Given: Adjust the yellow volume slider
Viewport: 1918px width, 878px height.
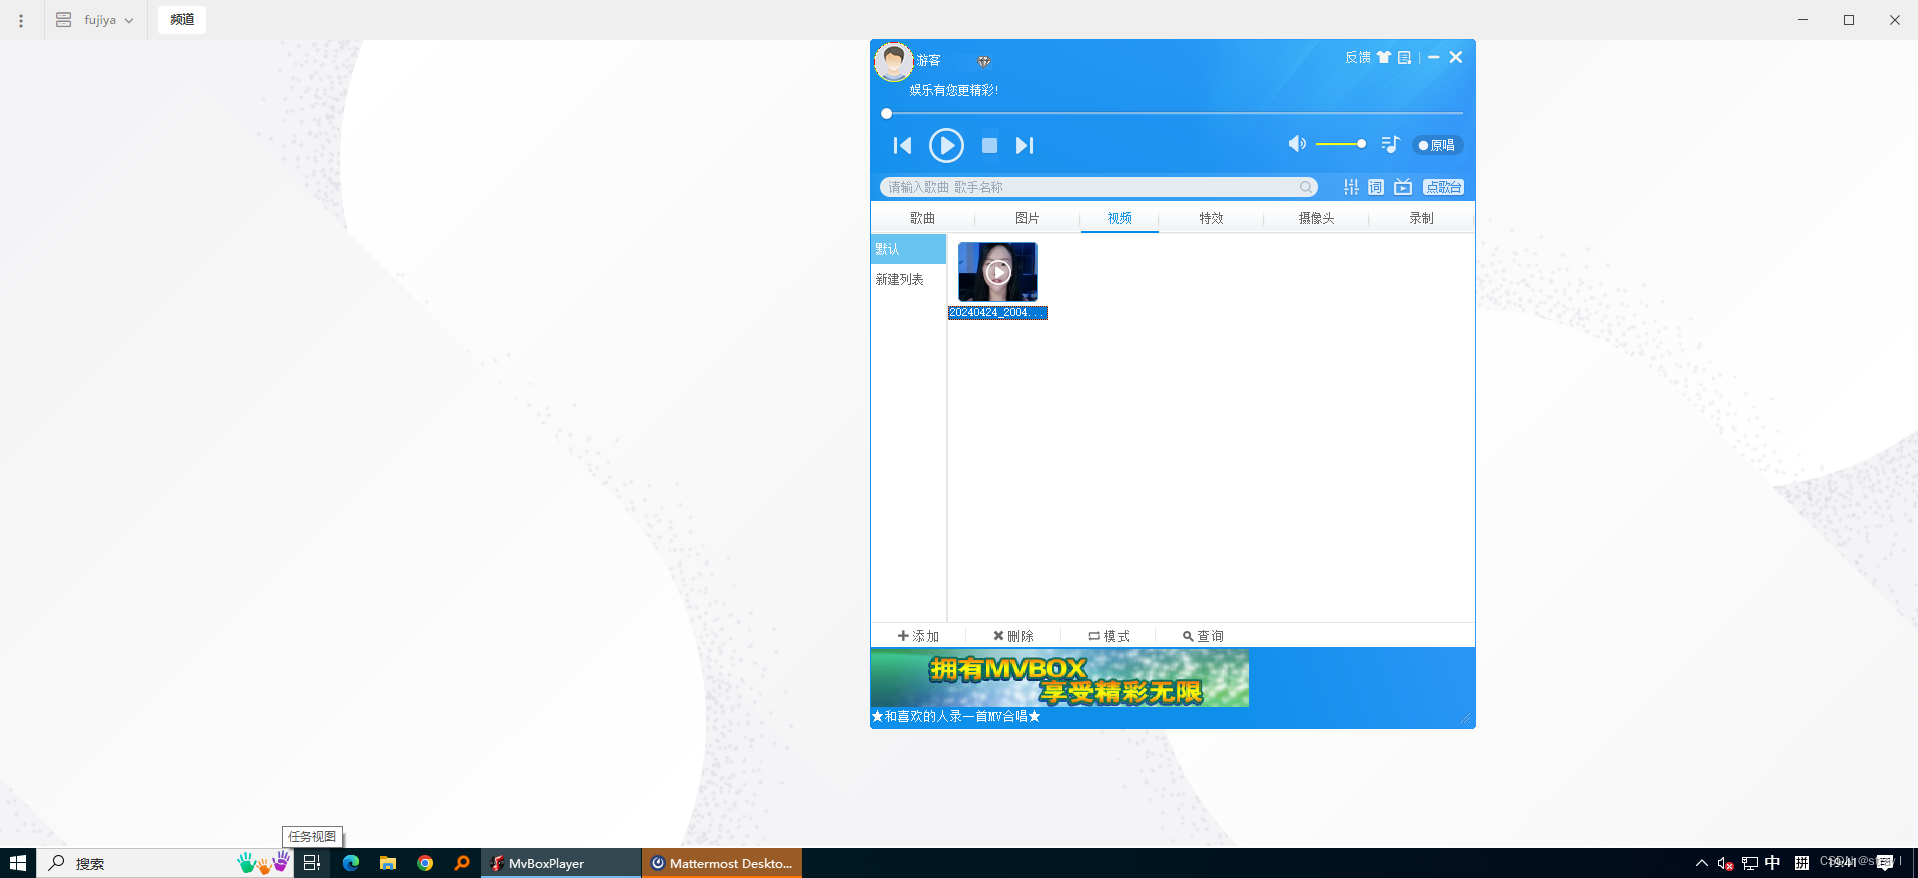Looking at the screenshot, I should click(1341, 144).
